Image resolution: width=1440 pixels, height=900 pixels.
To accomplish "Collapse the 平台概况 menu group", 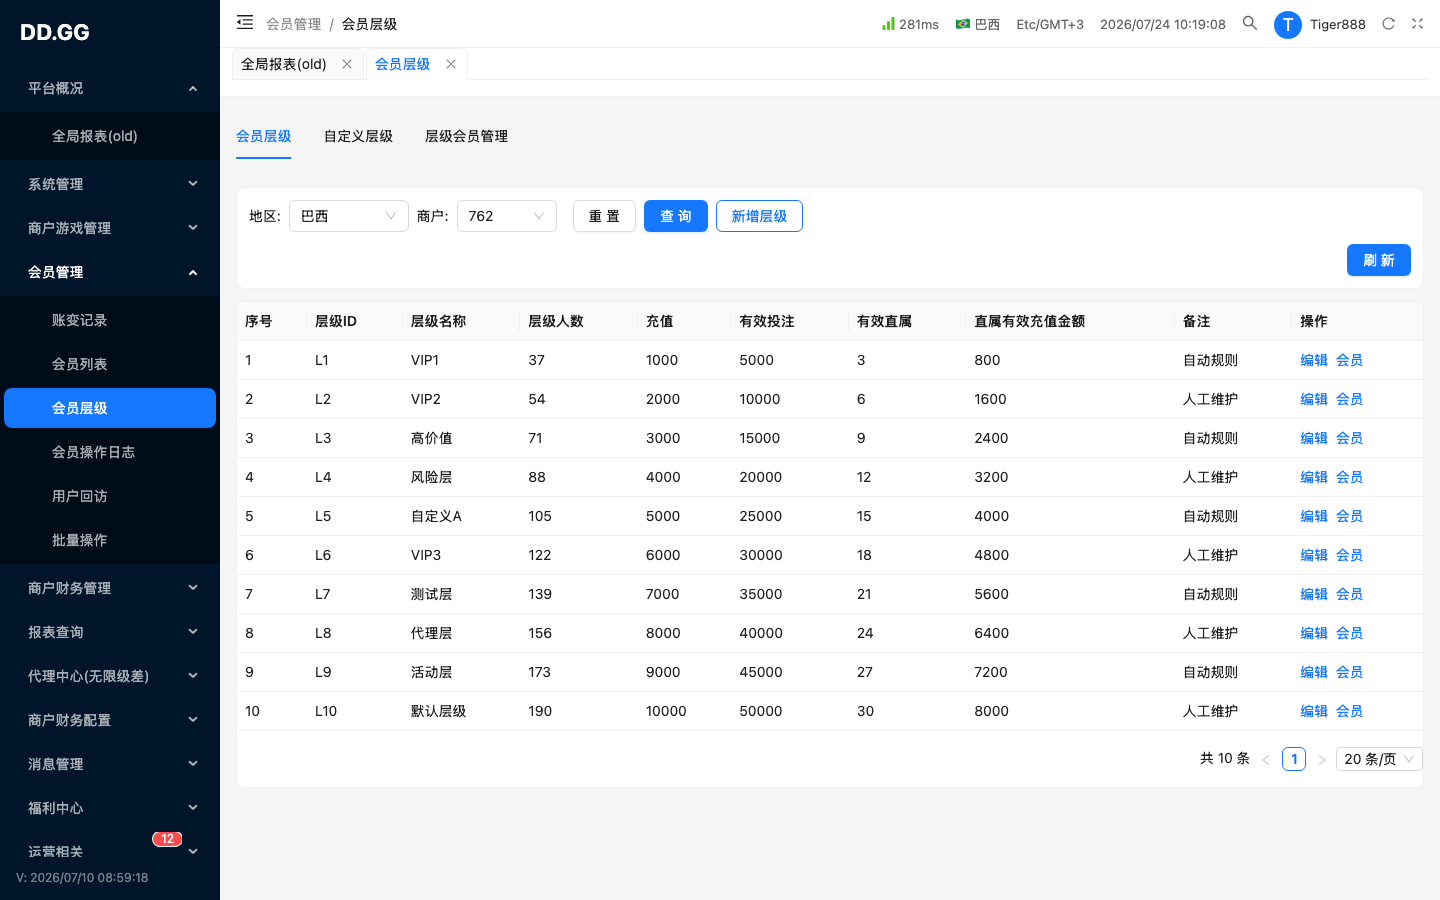I will pyautogui.click(x=110, y=88).
